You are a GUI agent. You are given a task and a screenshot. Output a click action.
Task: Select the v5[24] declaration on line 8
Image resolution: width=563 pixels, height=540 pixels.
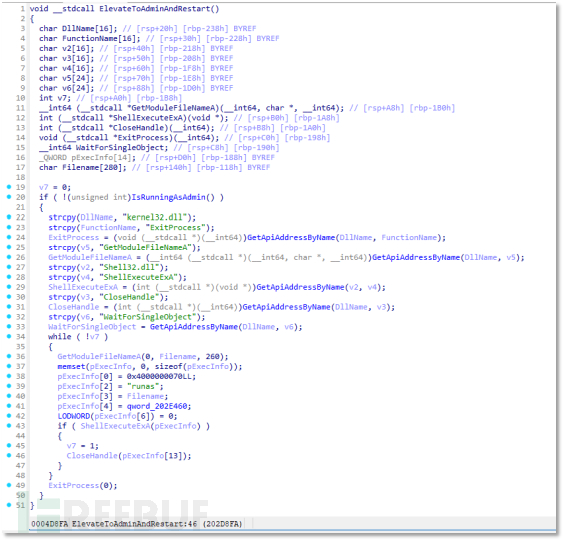point(78,78)
